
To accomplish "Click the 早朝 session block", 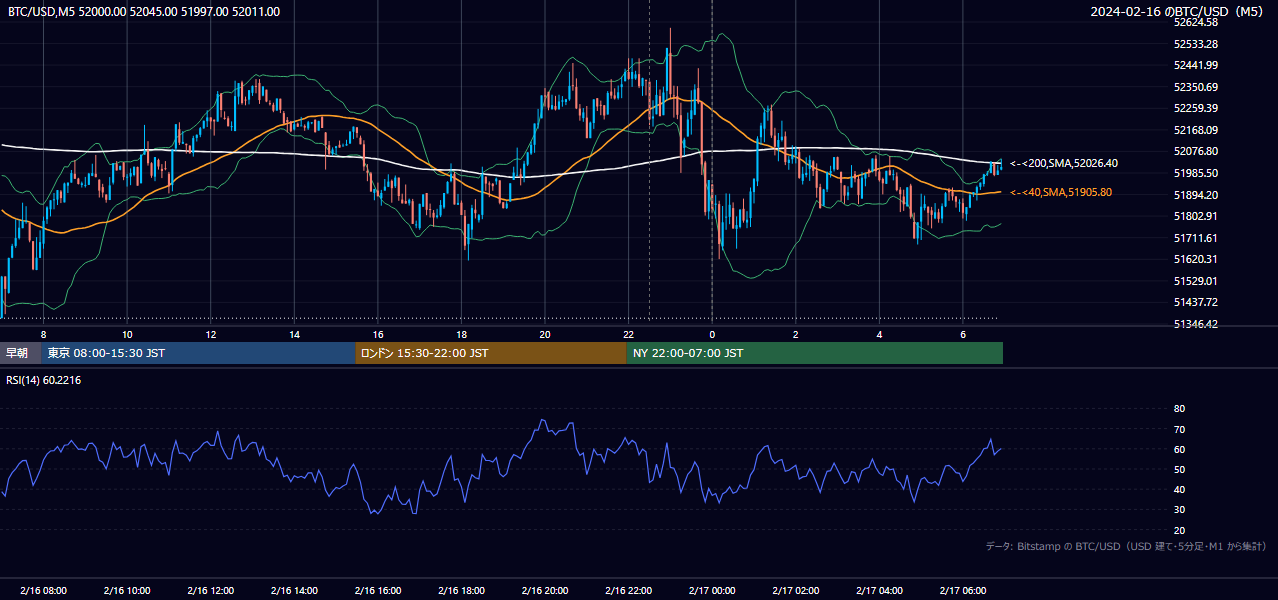I will click(x=21, y=353).
